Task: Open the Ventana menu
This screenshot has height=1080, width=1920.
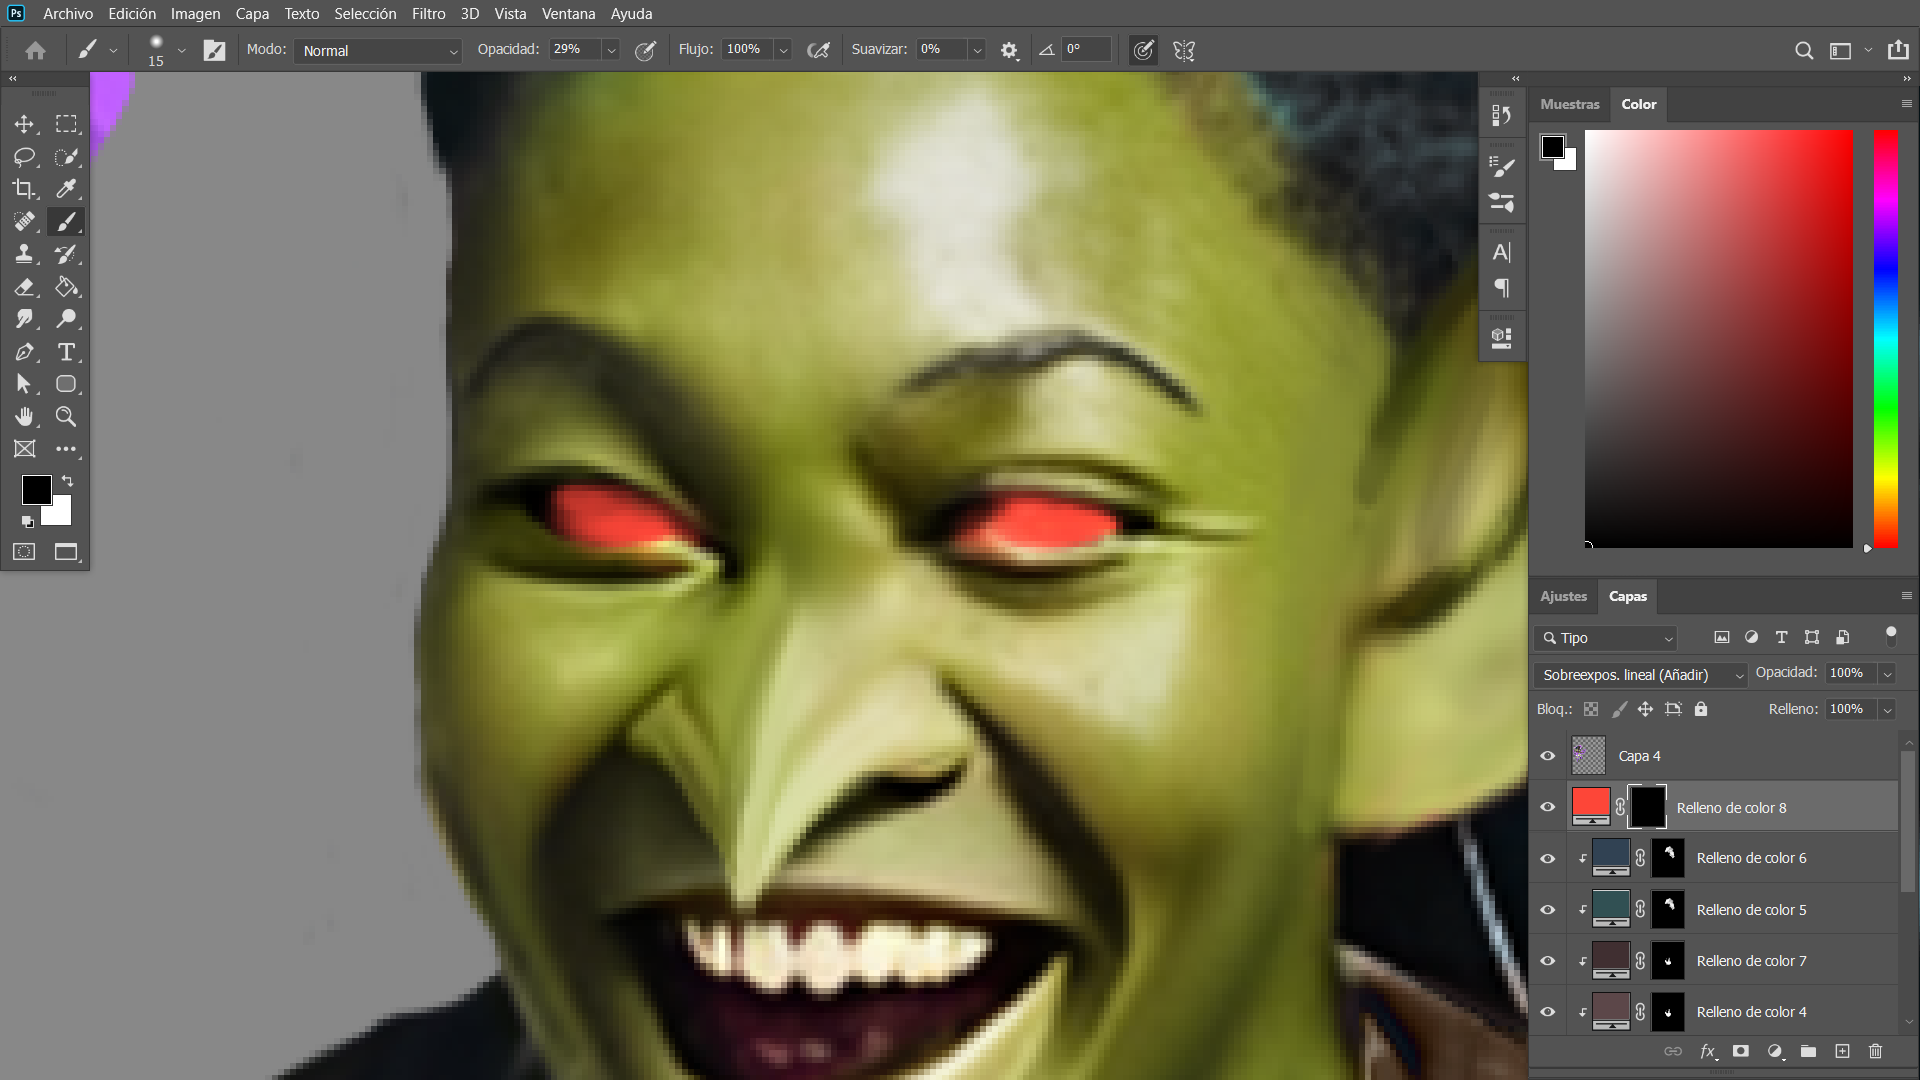Action: click(x=568, y=13)
